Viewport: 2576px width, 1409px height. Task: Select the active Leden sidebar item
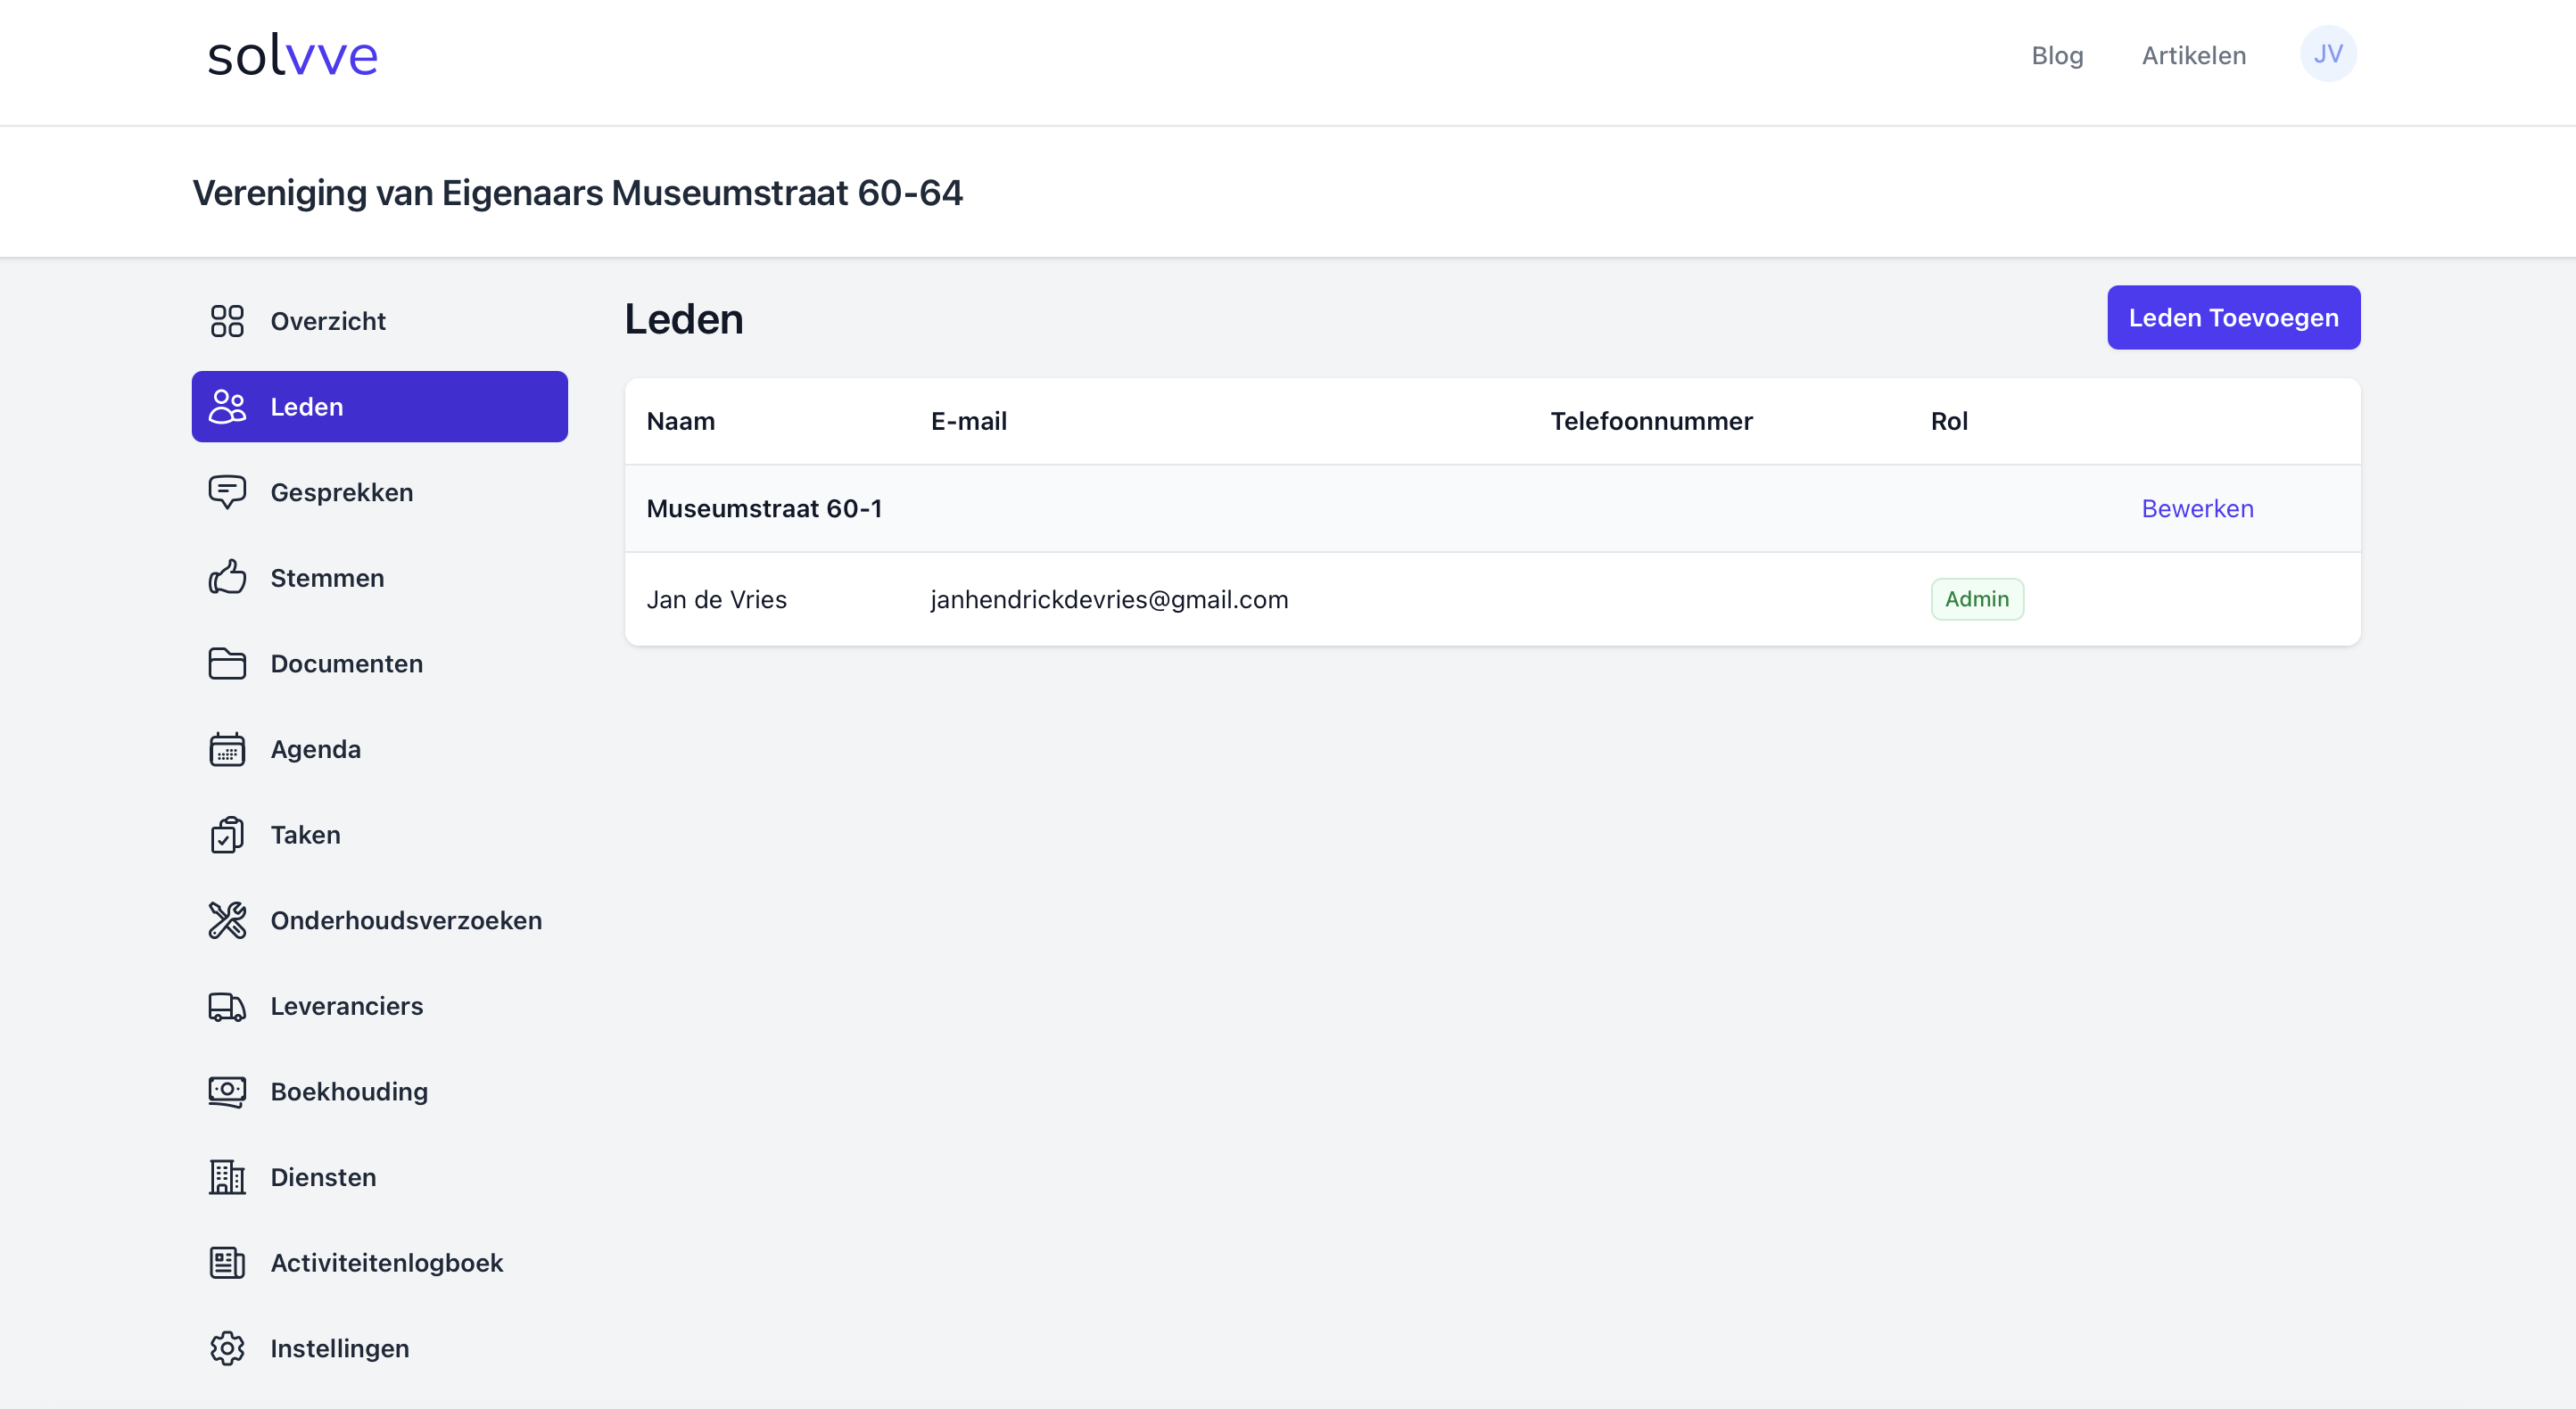point(379,407)
